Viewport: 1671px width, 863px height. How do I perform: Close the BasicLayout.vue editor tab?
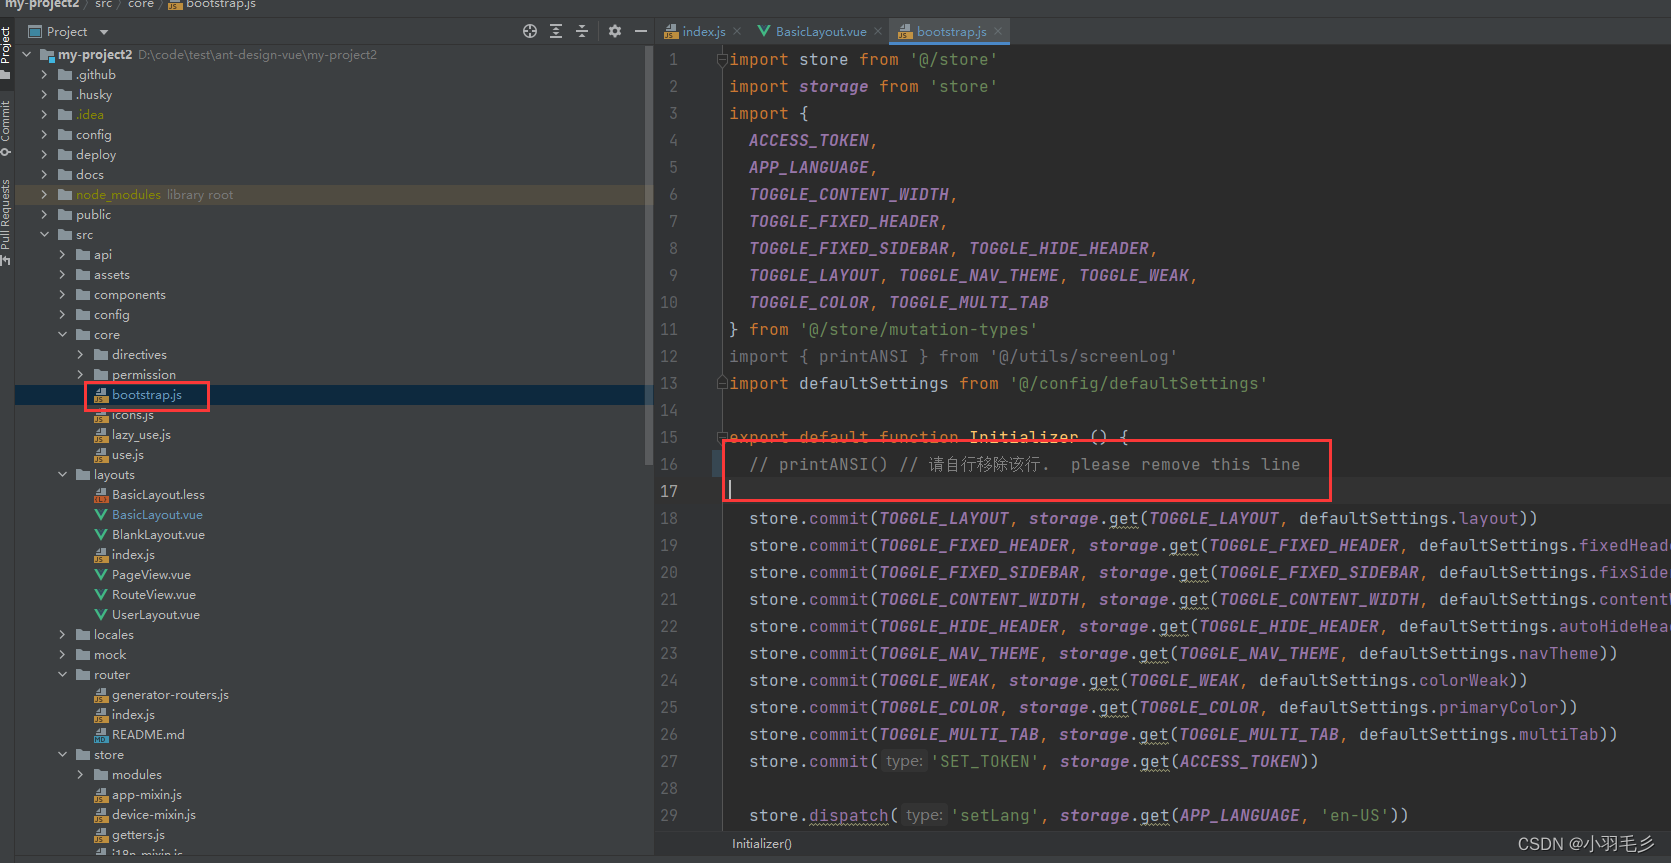(x=878, y=31)
